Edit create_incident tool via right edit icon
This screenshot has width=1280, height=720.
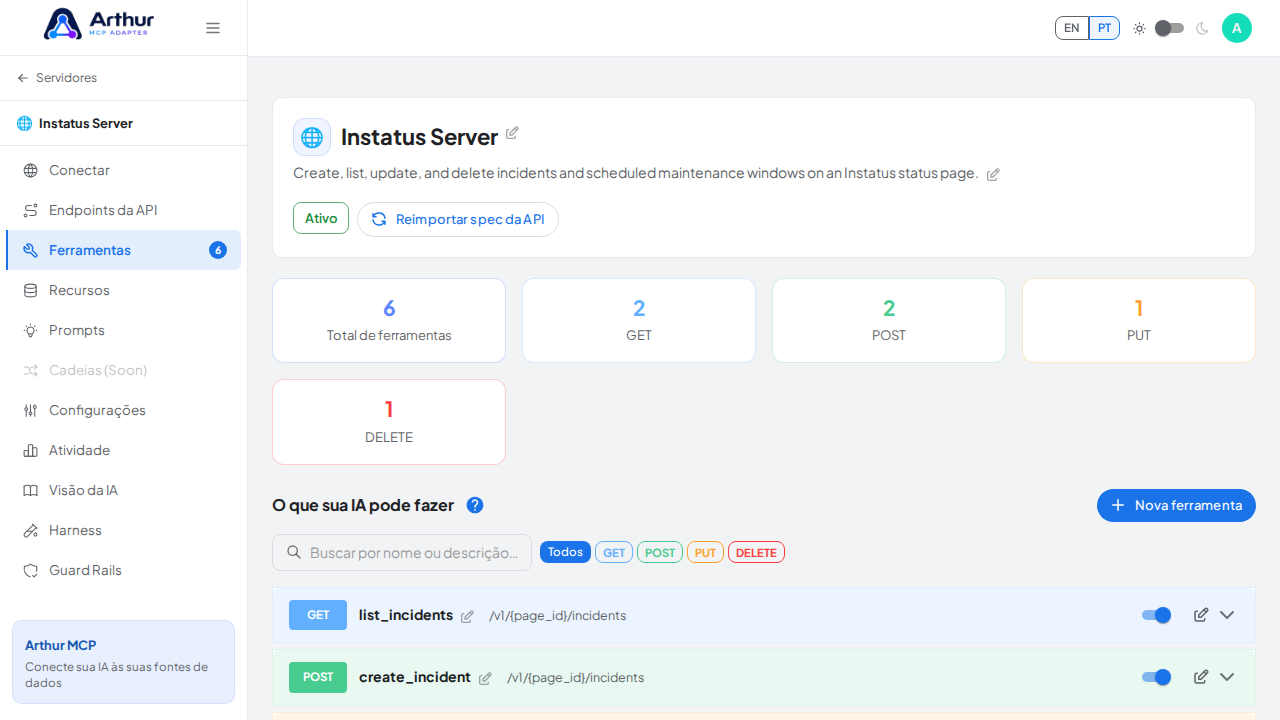click(x=1201, y=677)
